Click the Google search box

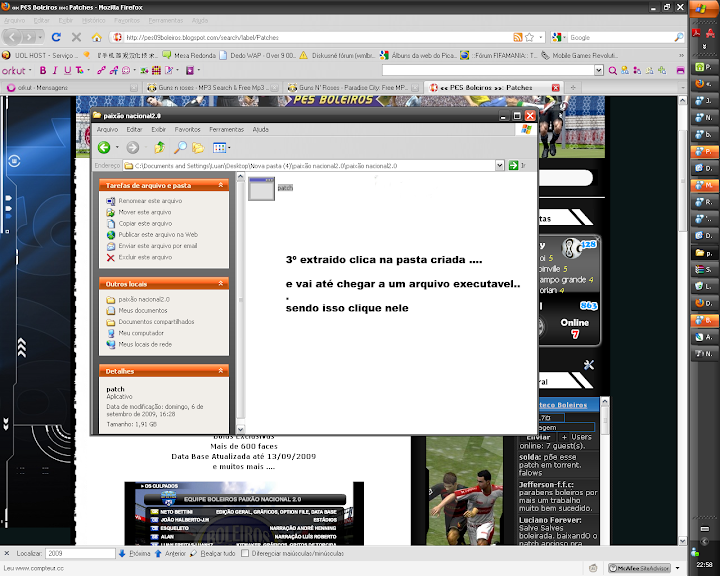[621, 38]
